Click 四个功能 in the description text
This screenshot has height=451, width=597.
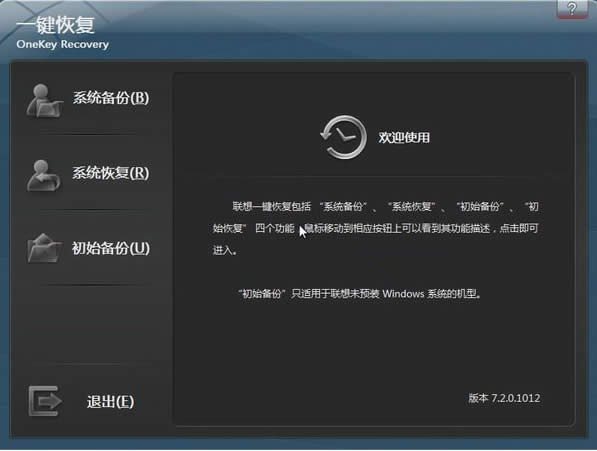275,228
